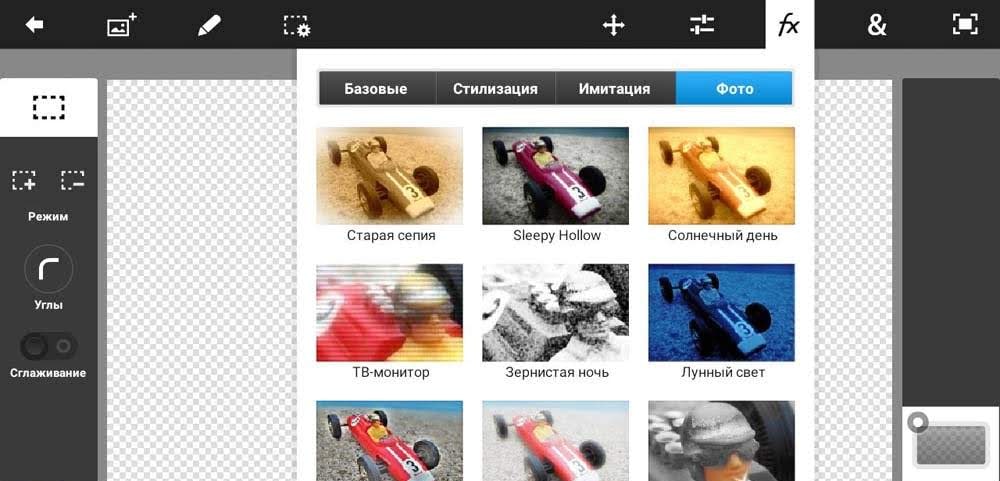The image size is (1000, 481).
Task: Switch to the Имитация tab
Action: click(x=615, y=88)
